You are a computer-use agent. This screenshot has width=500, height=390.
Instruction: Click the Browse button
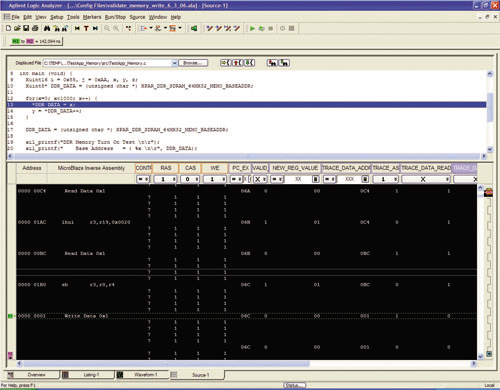193,63
